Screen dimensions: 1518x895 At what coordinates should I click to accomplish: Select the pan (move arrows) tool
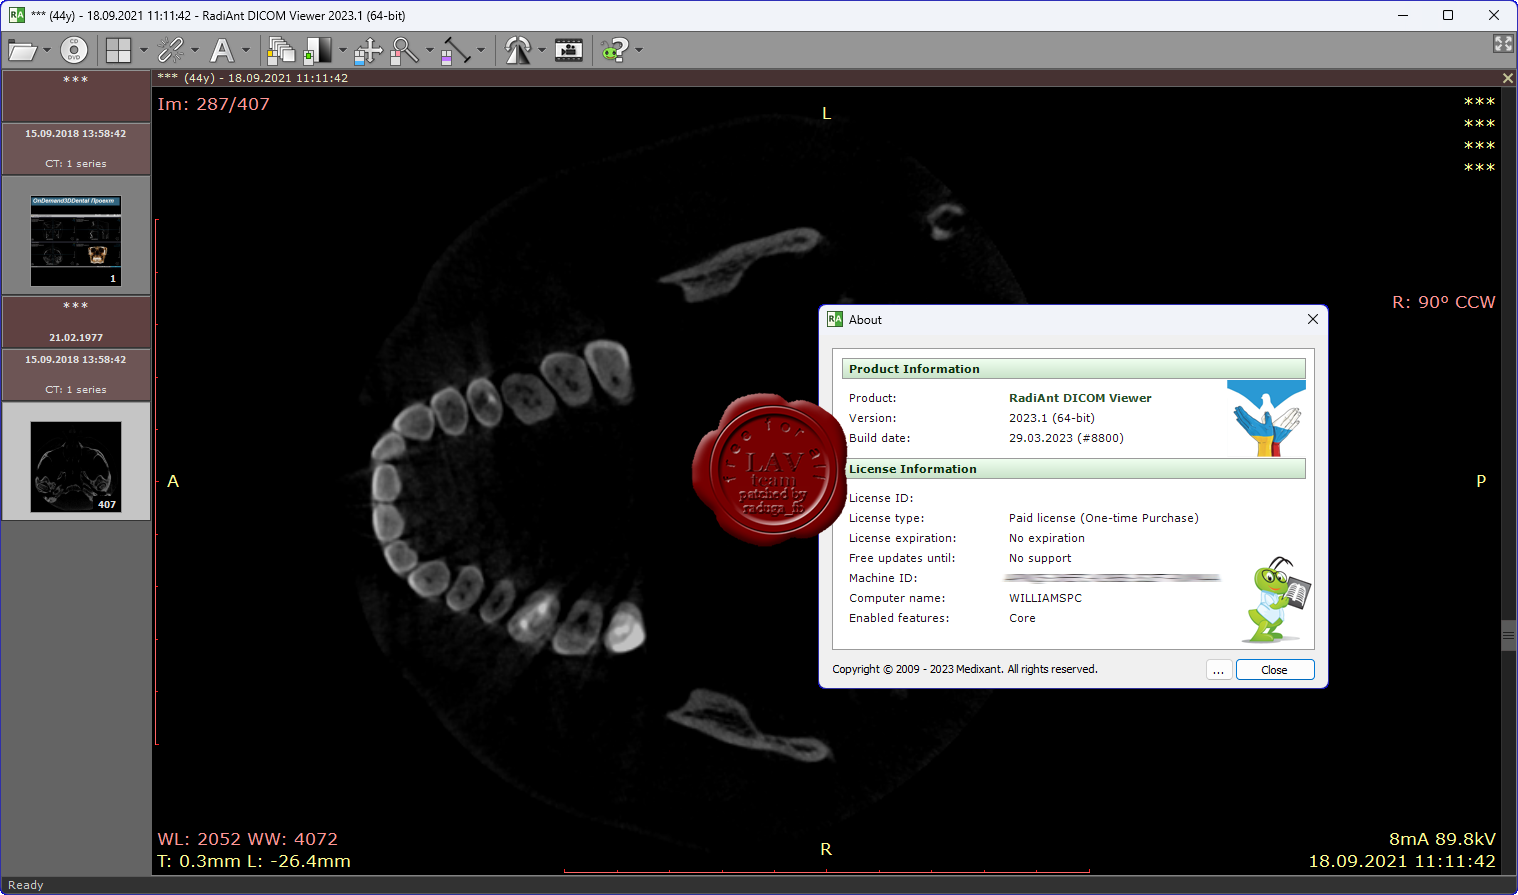368,50
